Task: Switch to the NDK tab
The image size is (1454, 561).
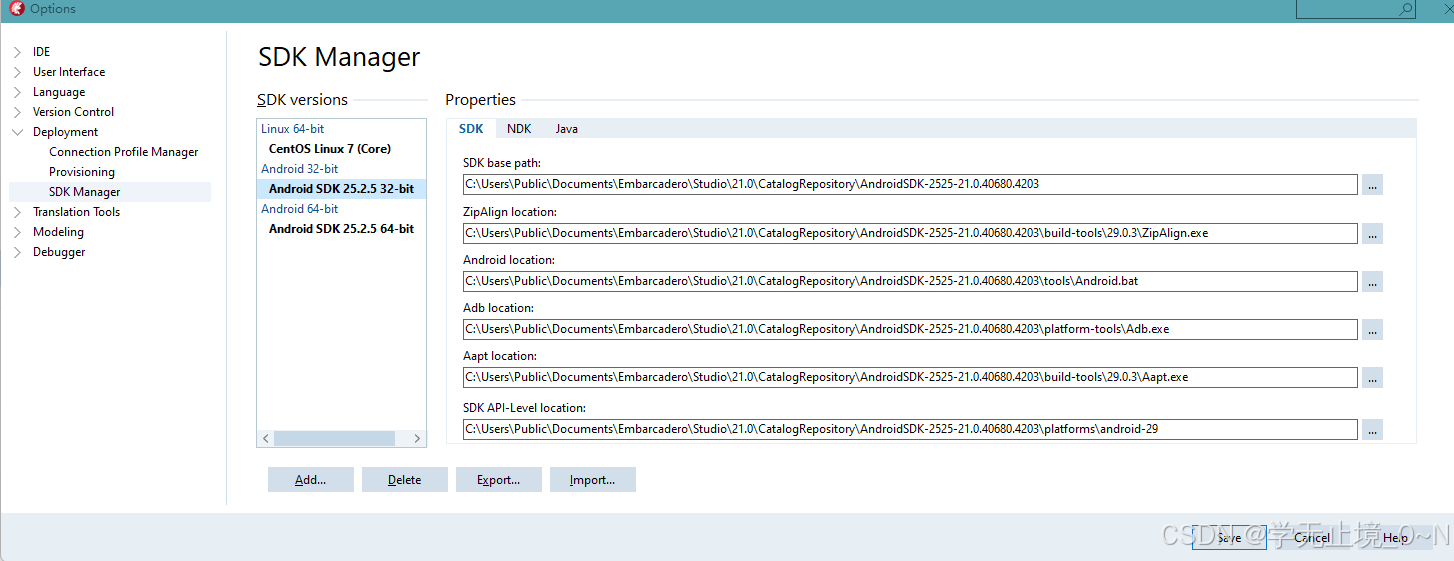Action: coord(519,129)
